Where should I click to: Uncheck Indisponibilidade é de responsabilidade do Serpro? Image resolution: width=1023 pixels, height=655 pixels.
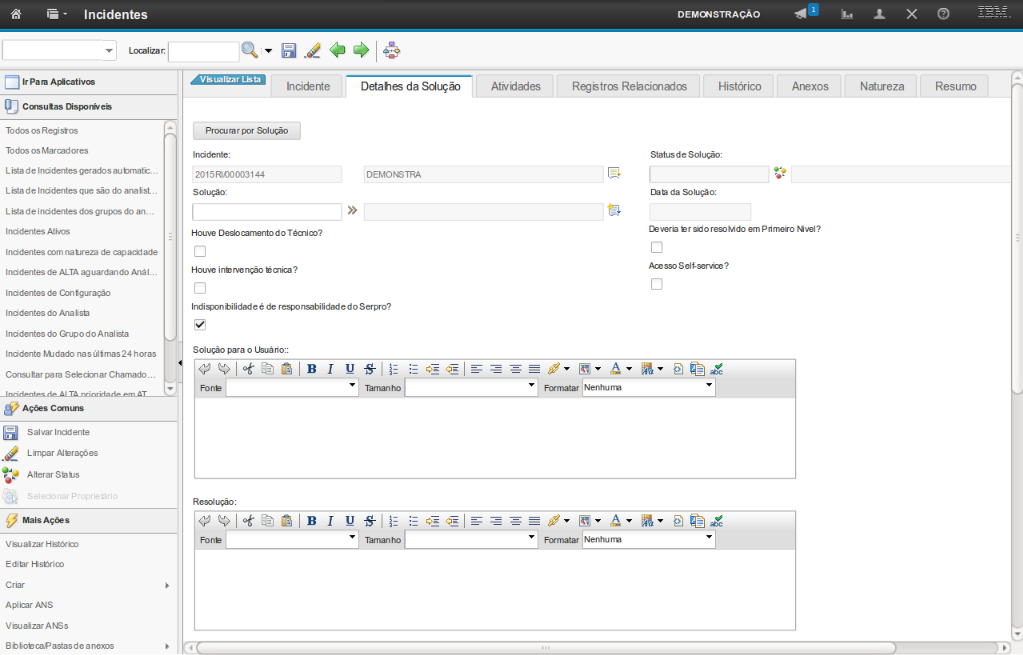point(200,324)
